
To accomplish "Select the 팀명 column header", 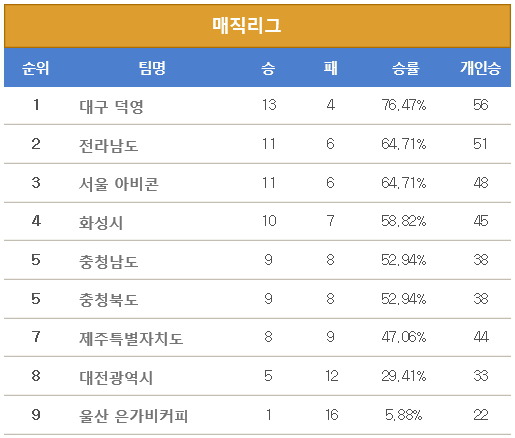I will click(152, 68).
